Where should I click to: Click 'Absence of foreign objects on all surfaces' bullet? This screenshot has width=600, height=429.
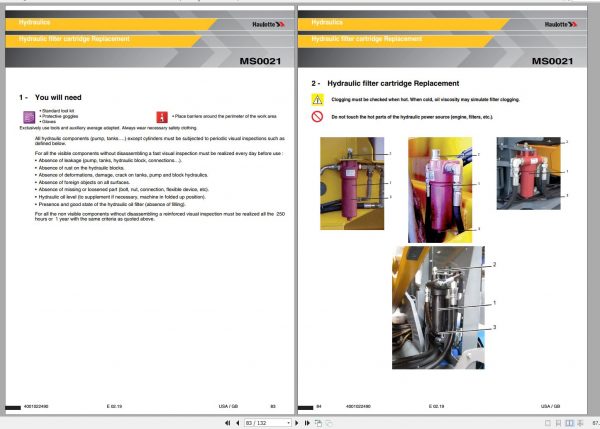click(83, 183)
